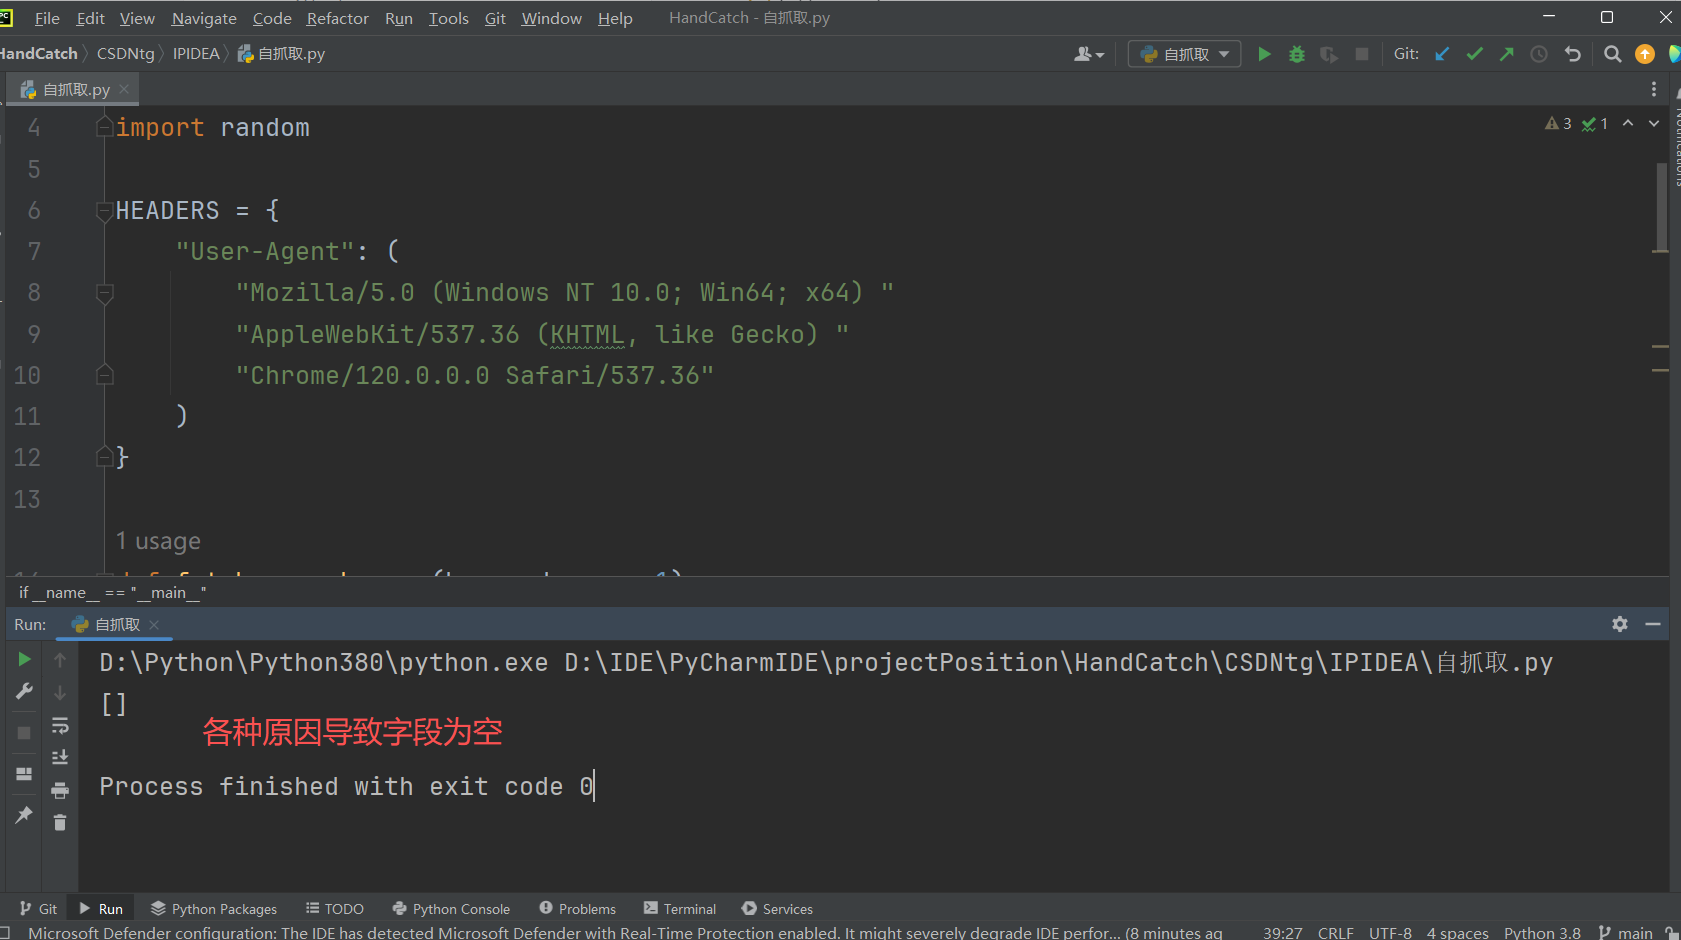Run with coverage using the shield icon
This screenshot has height=940, width=1681.
1329,54
